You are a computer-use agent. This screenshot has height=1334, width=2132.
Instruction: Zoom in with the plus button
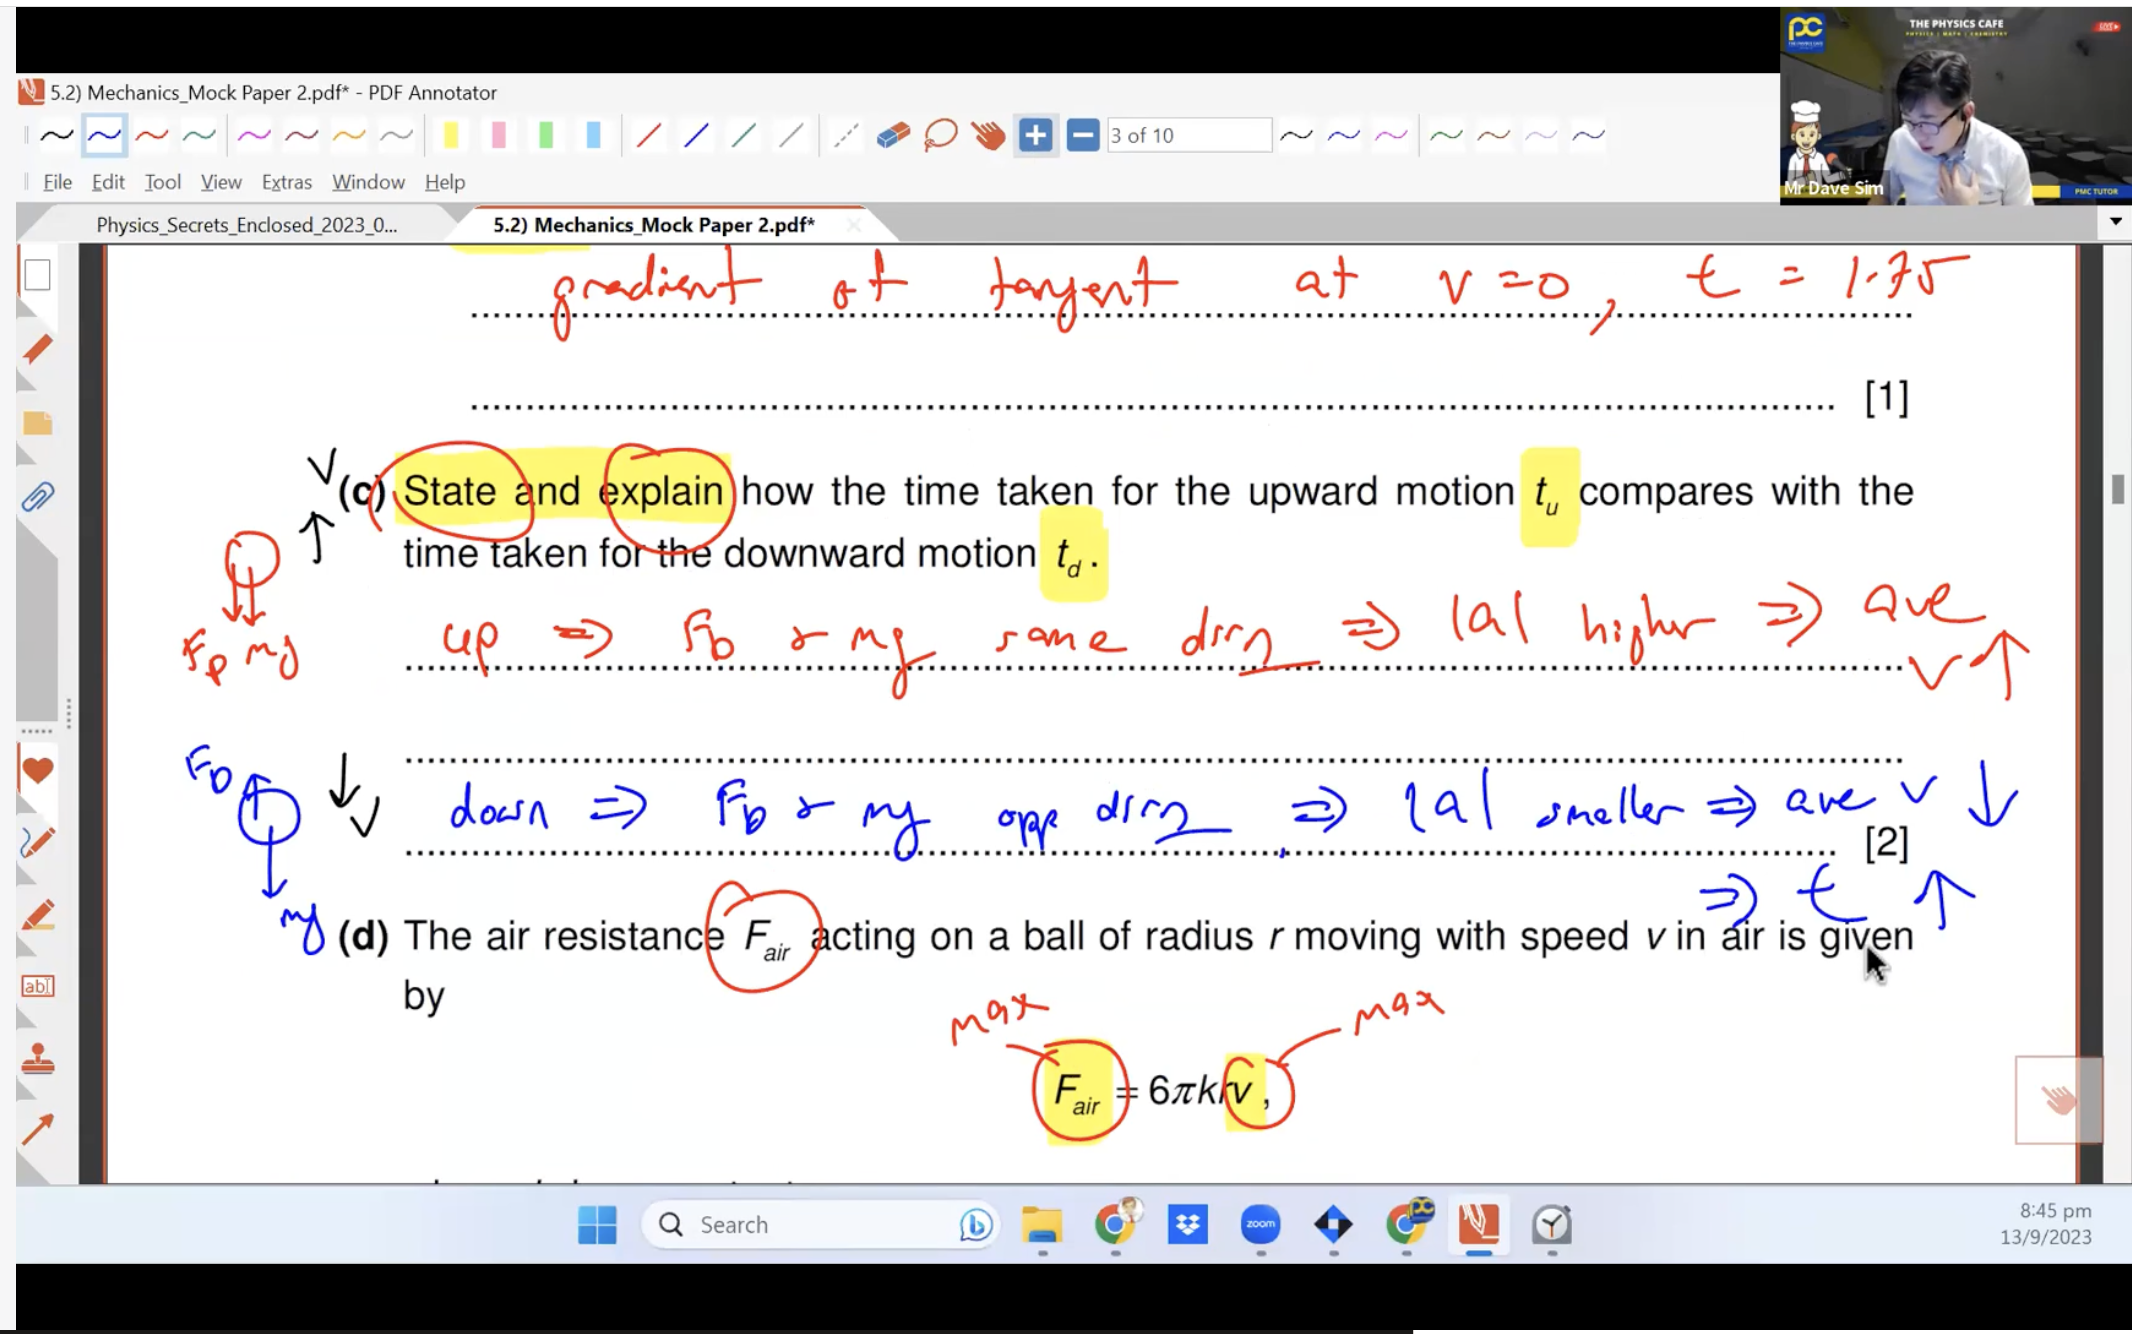[x=1035, y=135]
